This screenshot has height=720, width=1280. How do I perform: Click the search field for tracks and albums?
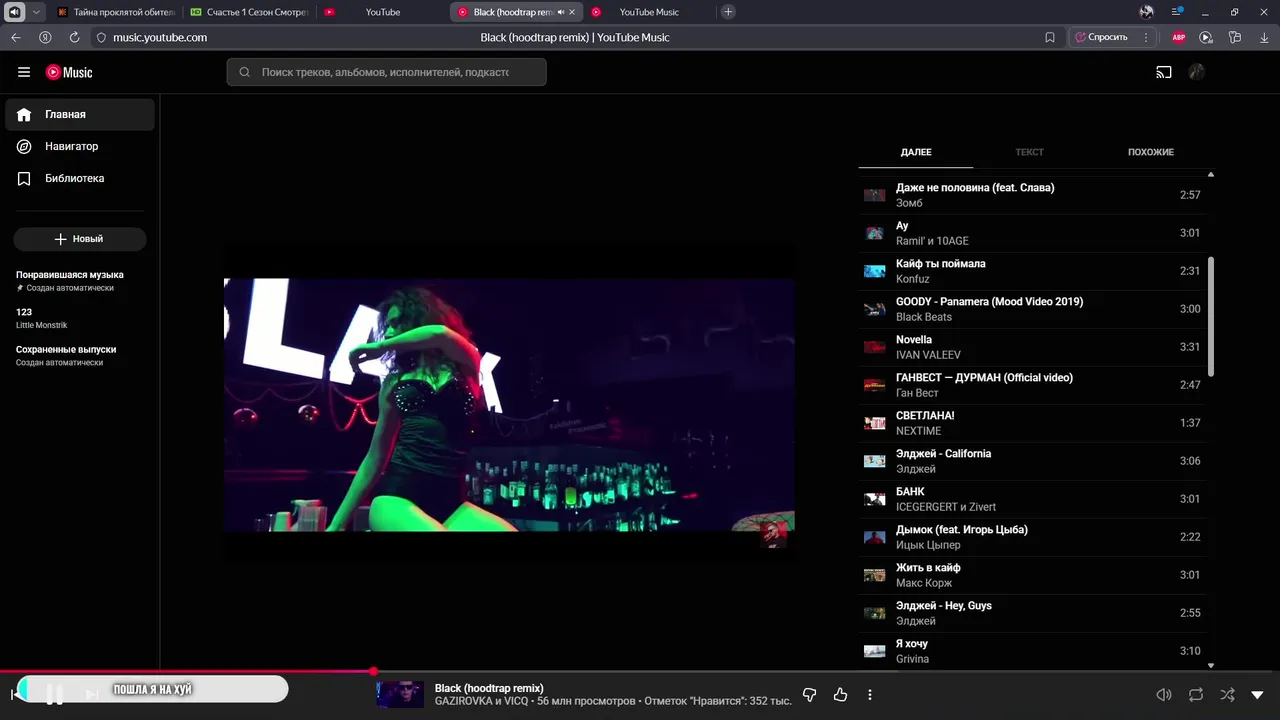click(x=386, y=72)
